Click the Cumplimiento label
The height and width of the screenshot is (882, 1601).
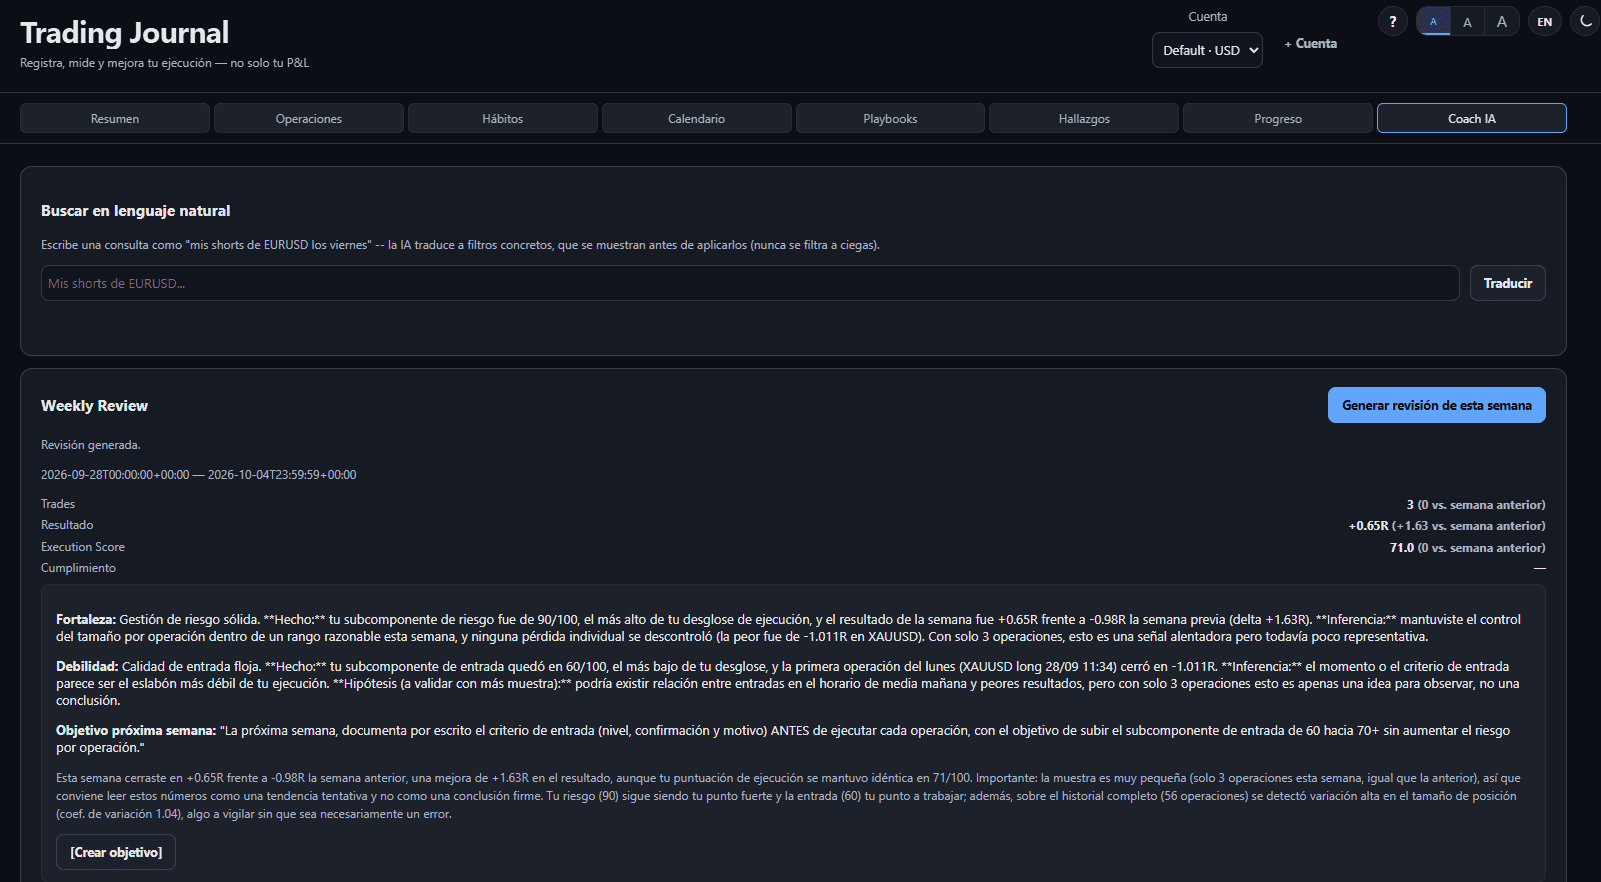(x=78, y=568)
